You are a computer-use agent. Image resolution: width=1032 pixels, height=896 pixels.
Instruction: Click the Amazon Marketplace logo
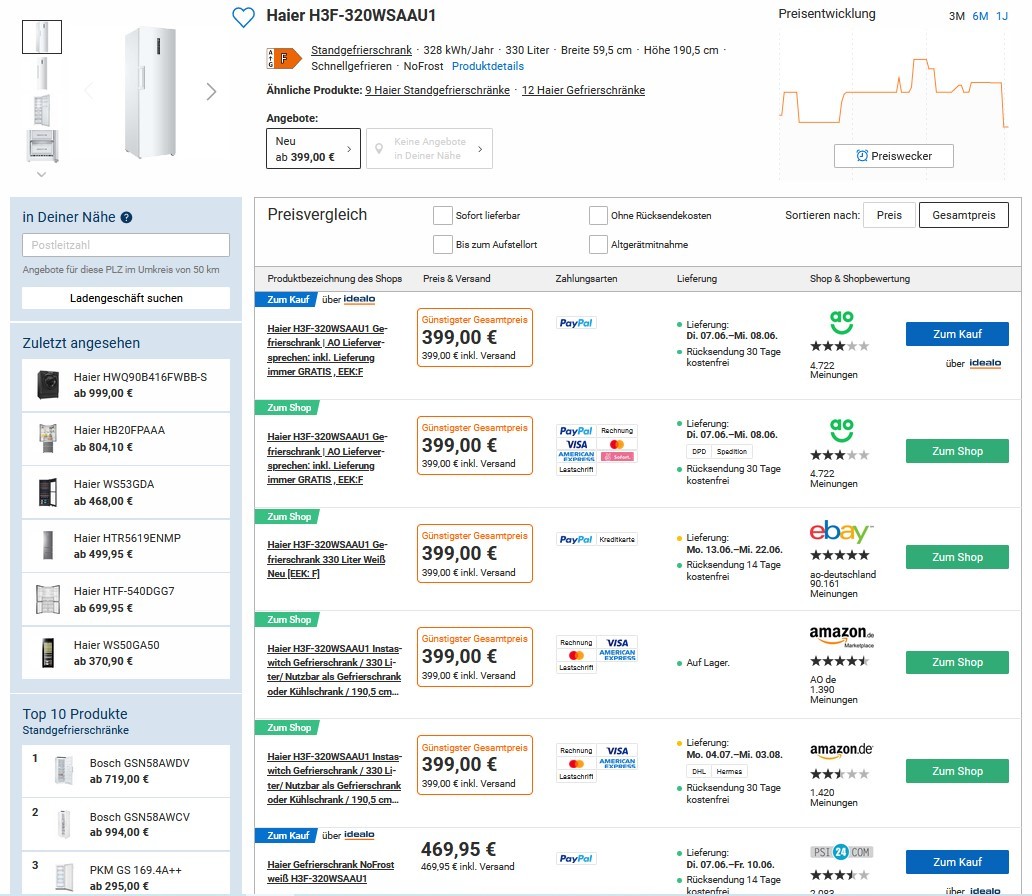[x=842, y=636]
